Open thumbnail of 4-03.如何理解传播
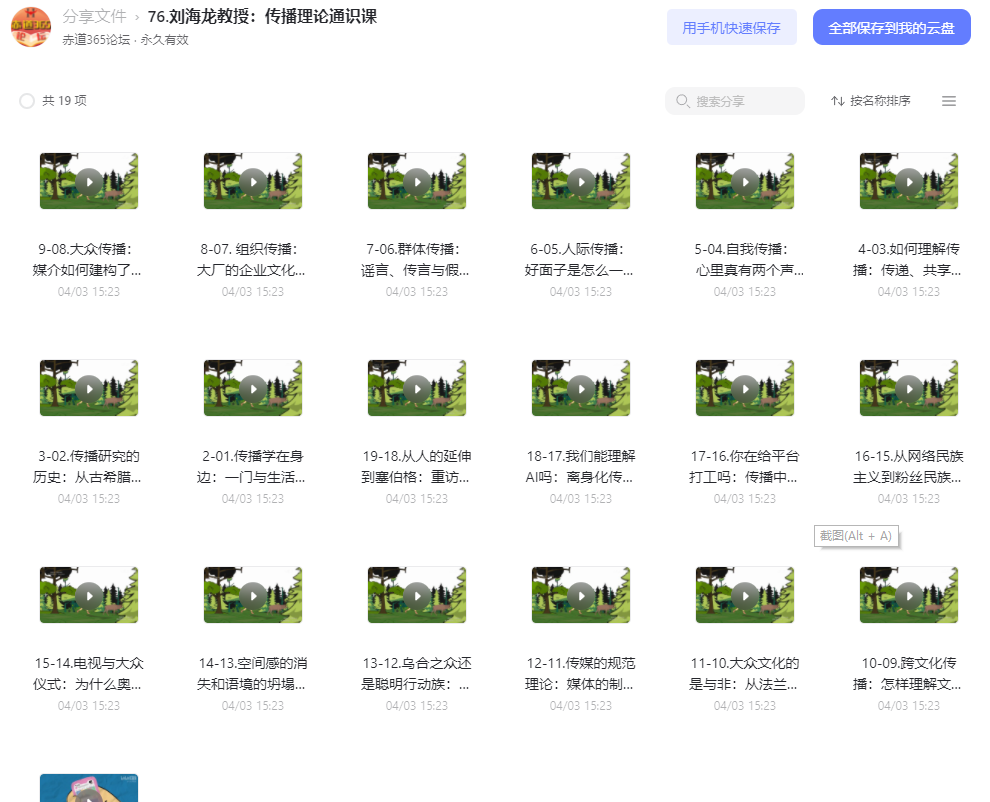The image size is (990, 802). [909, 181]
